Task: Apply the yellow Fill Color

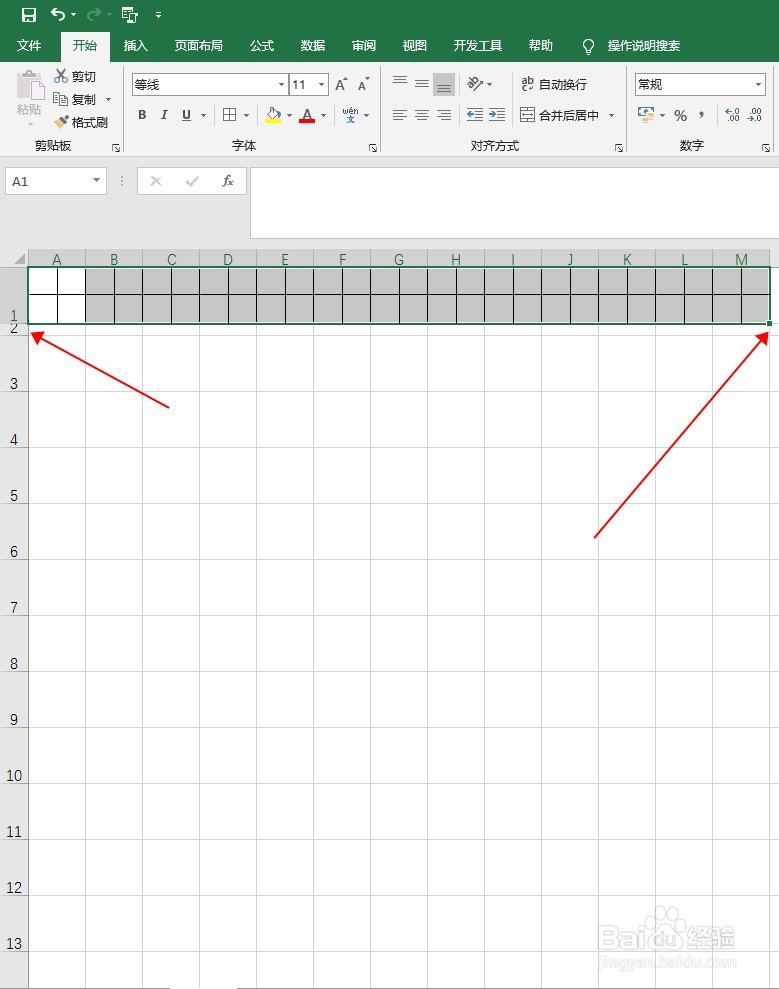Action: (273, 115)
